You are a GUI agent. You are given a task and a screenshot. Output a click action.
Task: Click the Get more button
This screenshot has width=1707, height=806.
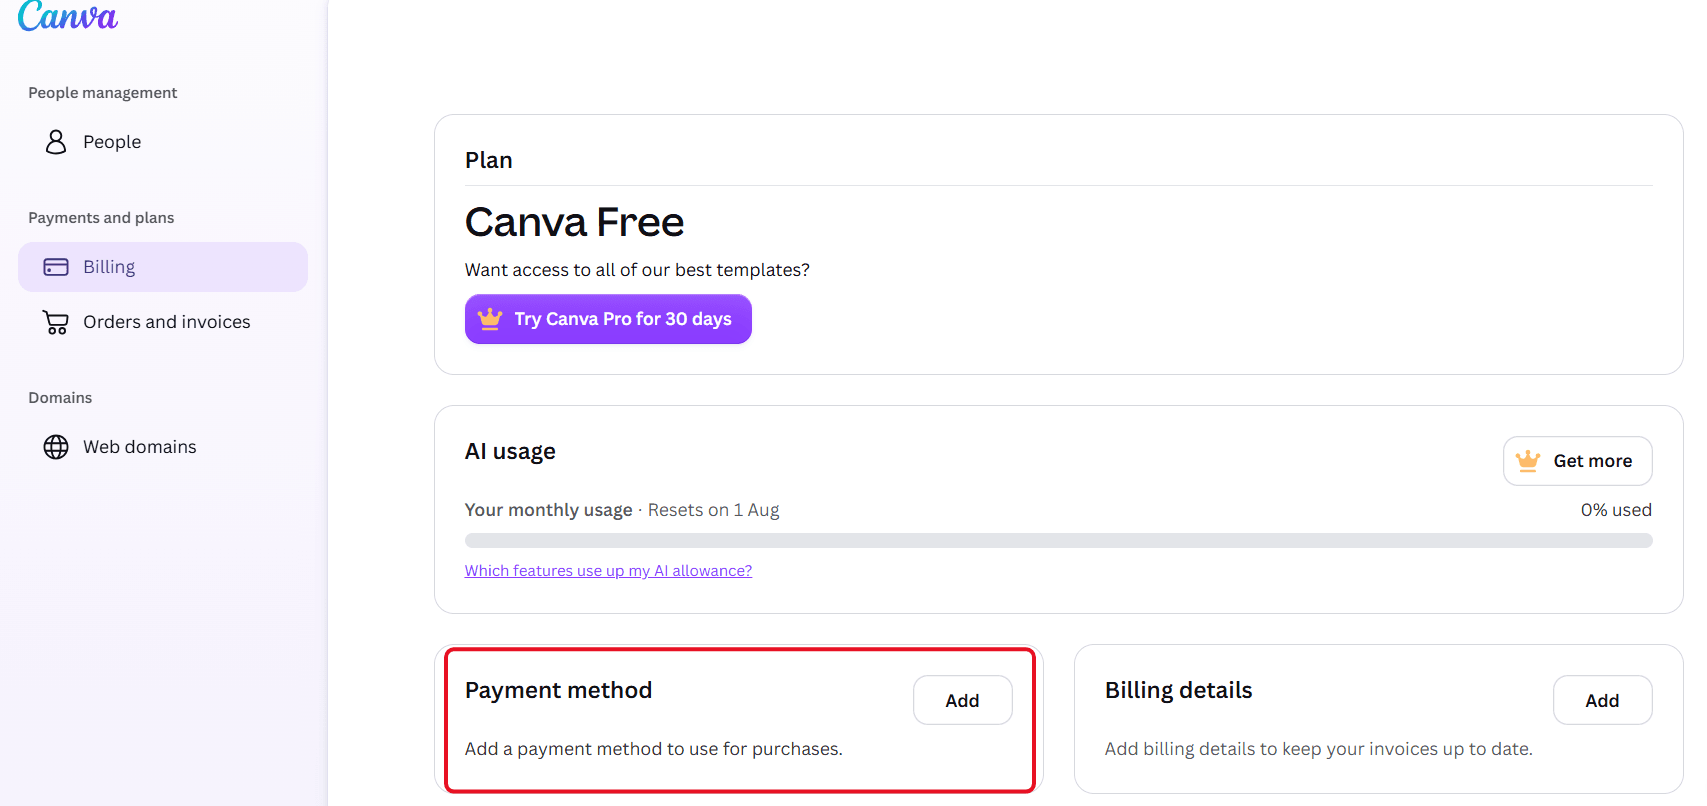[1578, 461]
